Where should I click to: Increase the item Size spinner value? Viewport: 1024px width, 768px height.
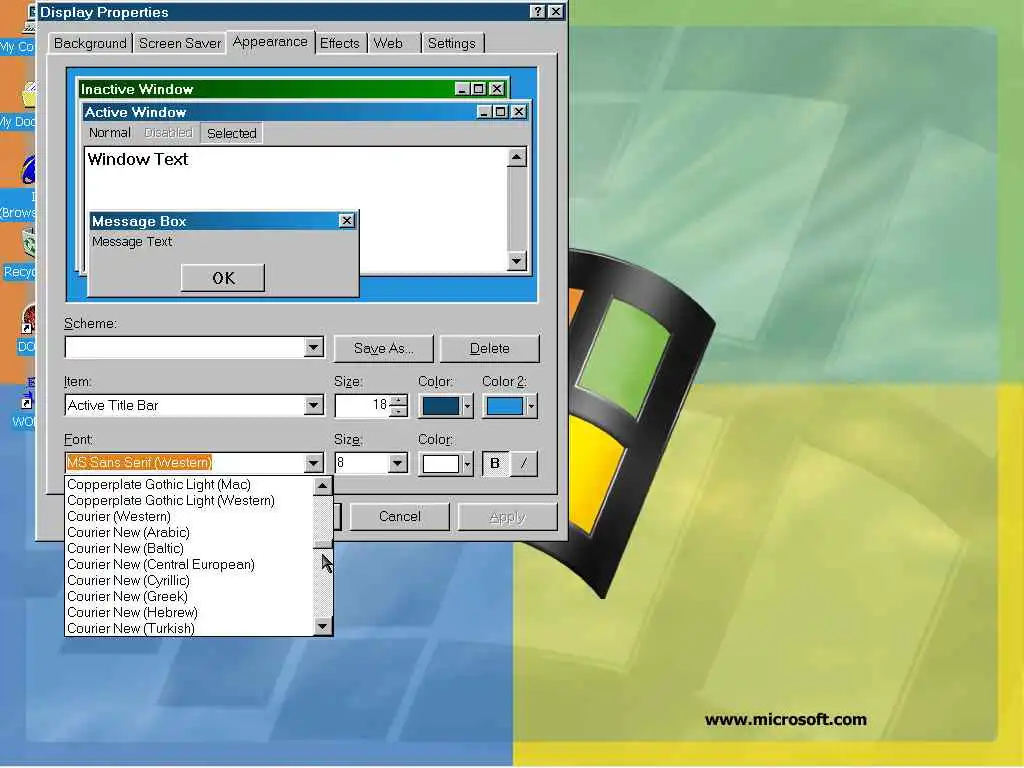[398, 400]
